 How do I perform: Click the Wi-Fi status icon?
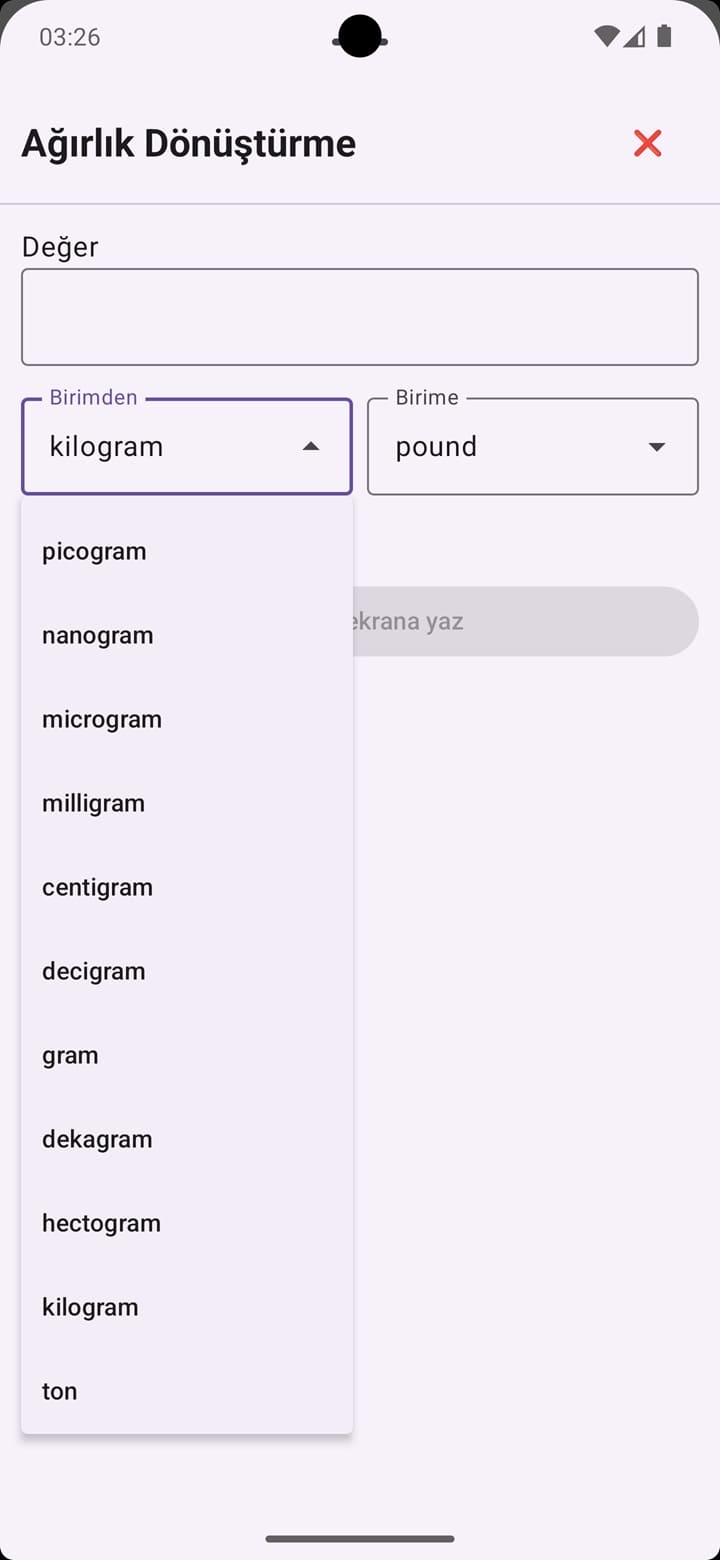click(605, 36)
